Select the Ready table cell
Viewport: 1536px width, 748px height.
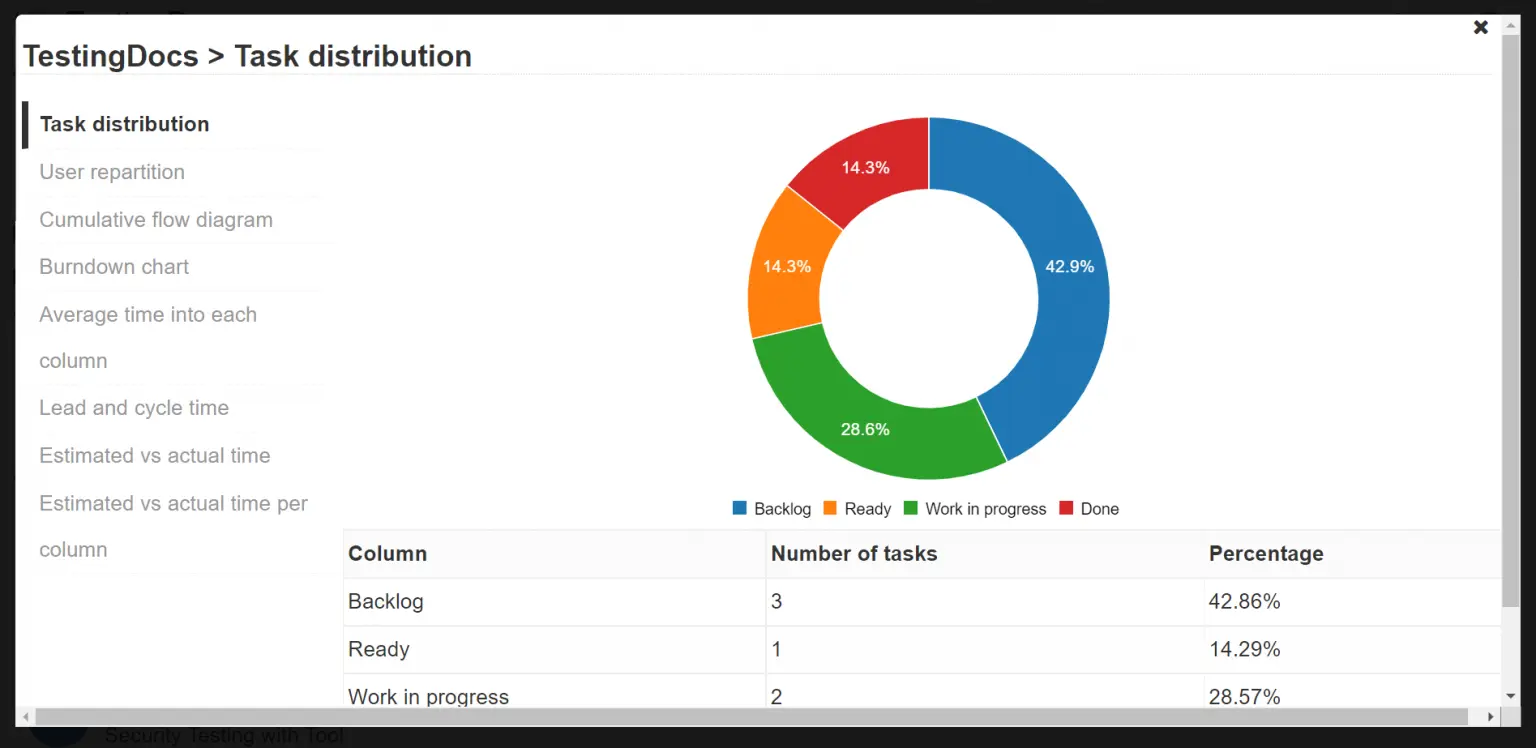(x=554, y=649)
